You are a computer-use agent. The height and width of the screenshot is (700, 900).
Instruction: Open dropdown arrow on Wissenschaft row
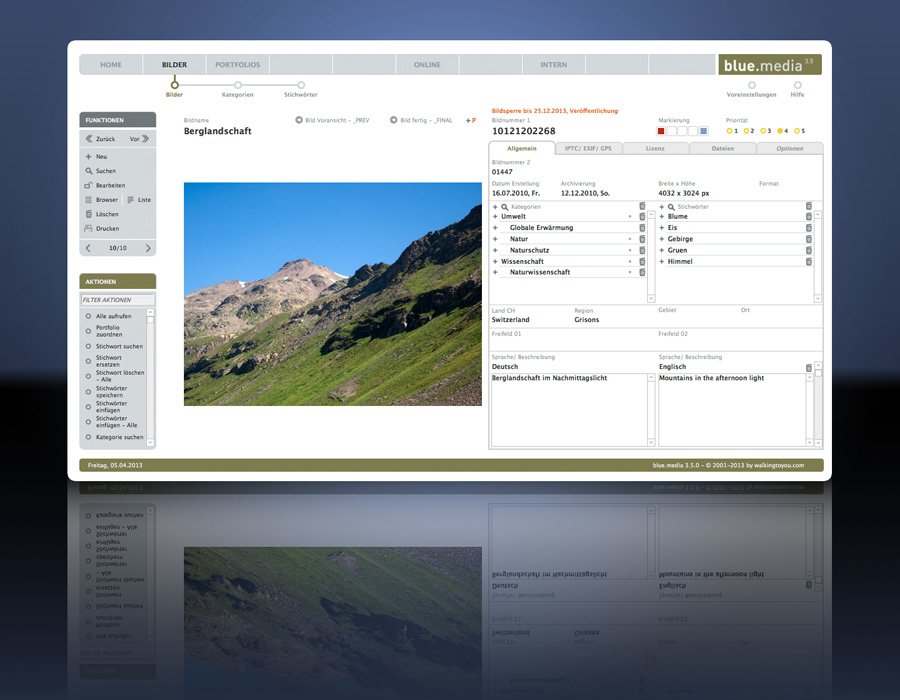tap(630, 262)
